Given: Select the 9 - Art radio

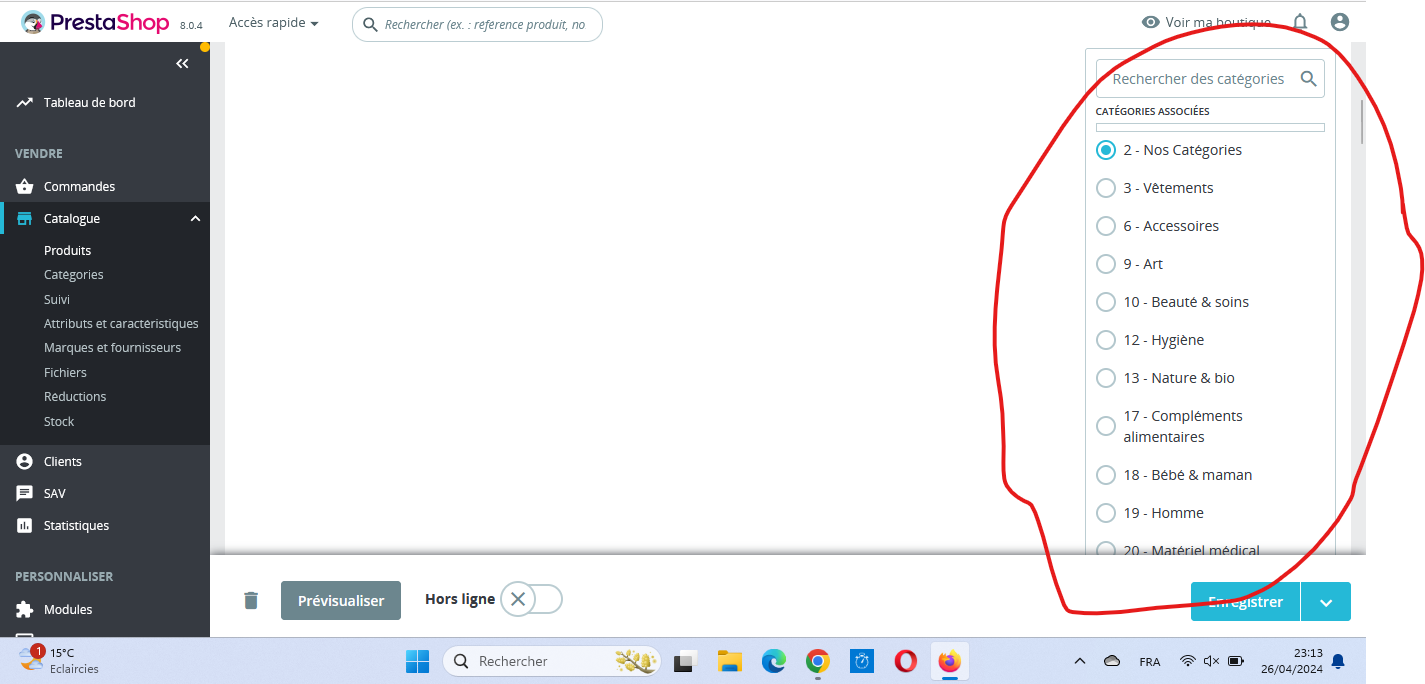Looking at the screenshot, I should (x=1105, y=264).
